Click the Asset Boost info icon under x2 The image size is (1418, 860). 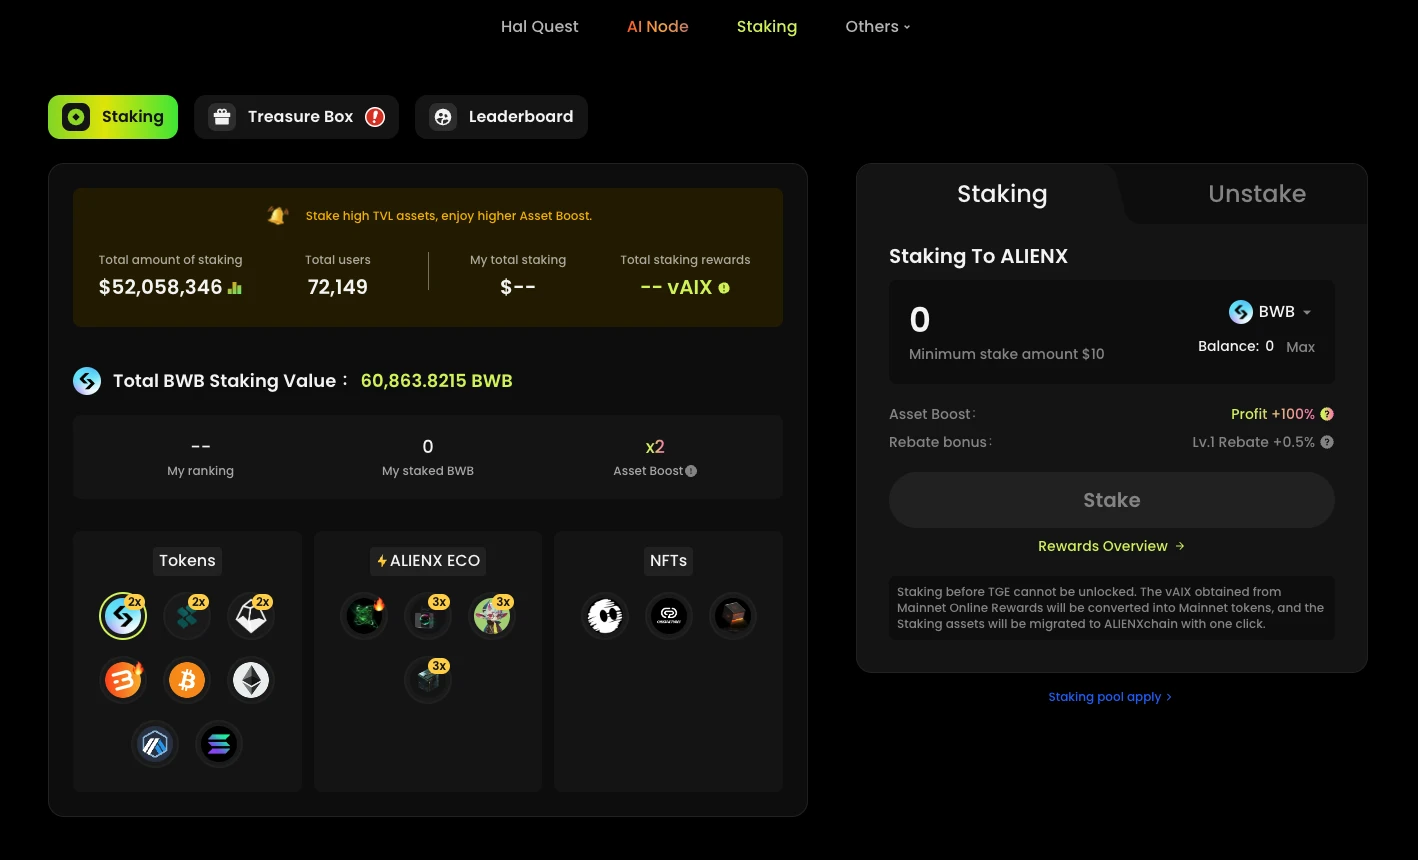click(691, 471)
